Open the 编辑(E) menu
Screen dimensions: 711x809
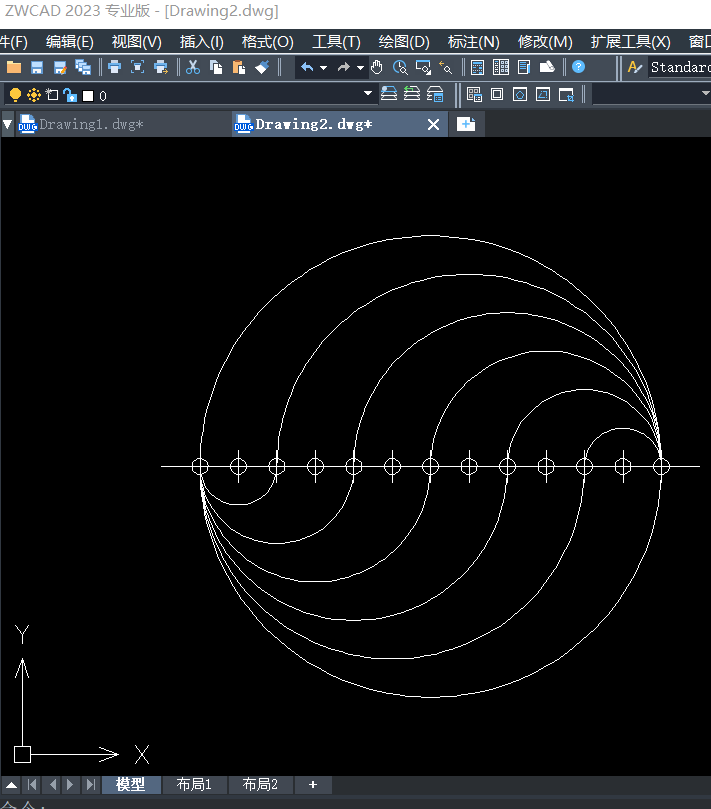click(x=70, y=42)
